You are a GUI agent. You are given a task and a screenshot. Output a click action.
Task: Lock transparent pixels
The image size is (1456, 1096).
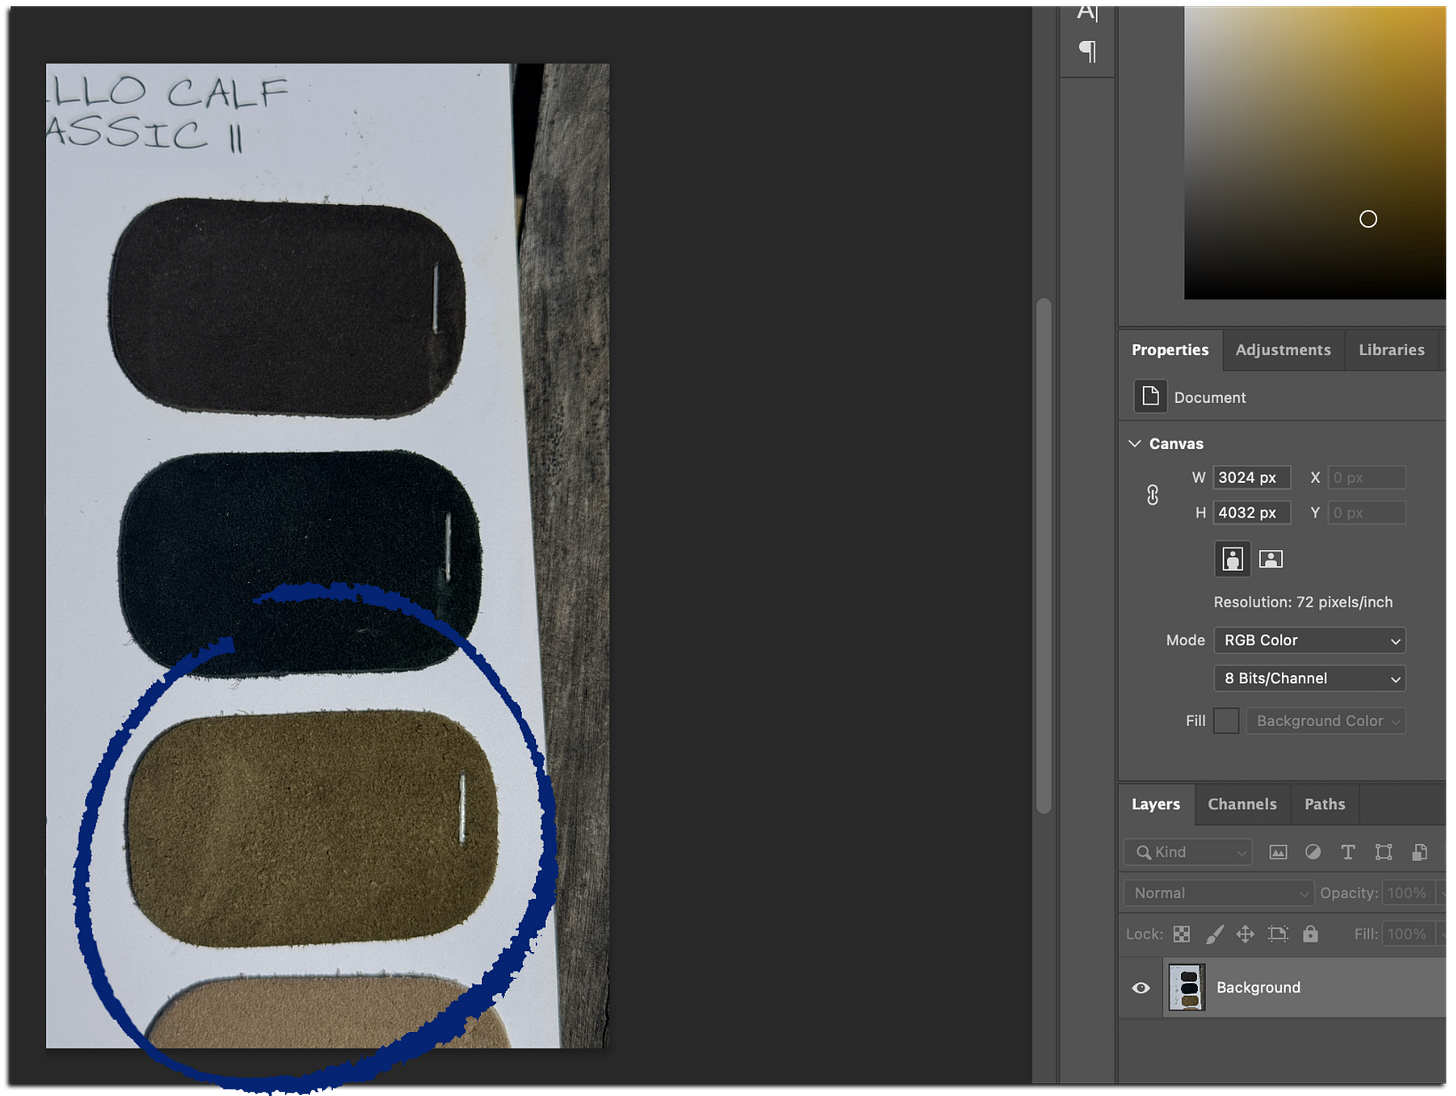(1182, 934)
